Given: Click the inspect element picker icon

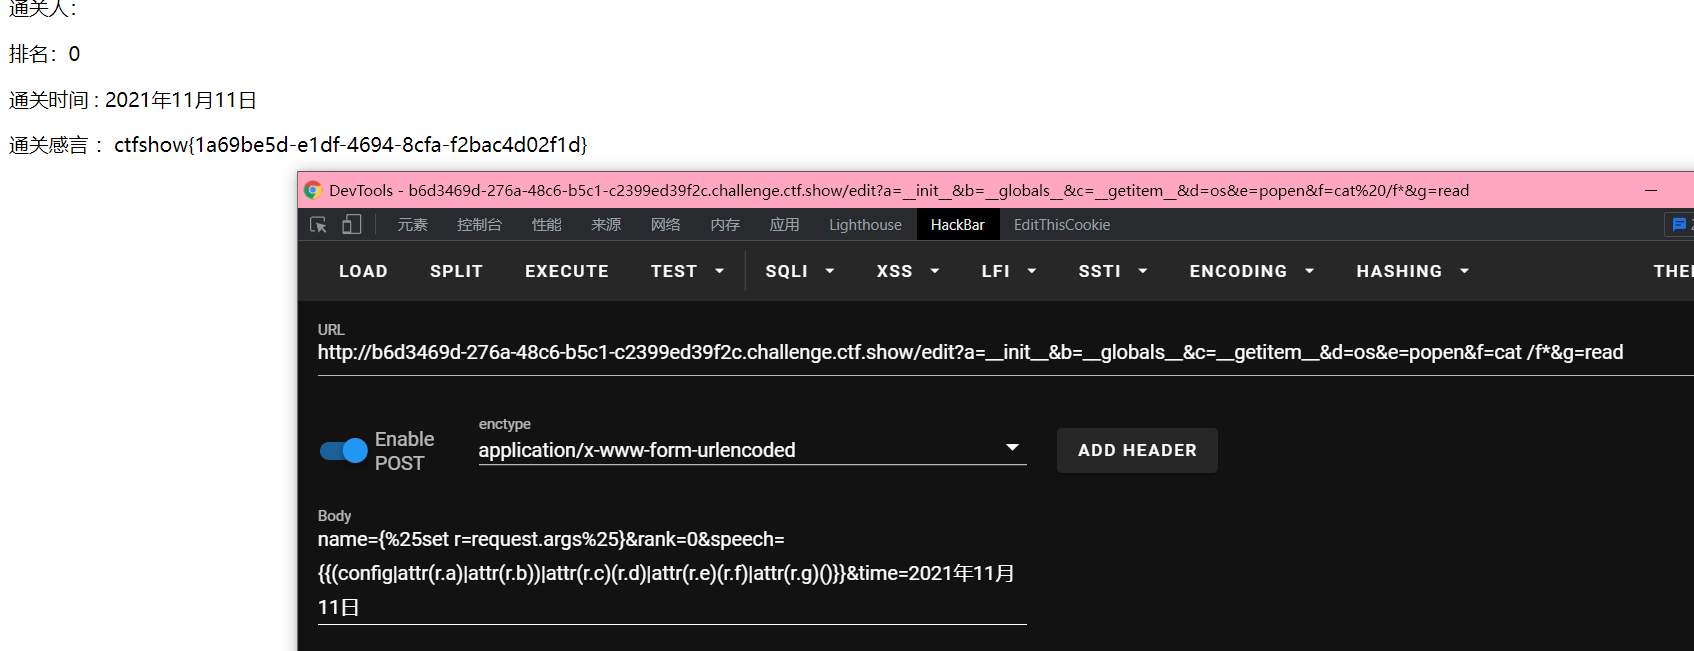Looking at the screenshot, I should [318, 225].
